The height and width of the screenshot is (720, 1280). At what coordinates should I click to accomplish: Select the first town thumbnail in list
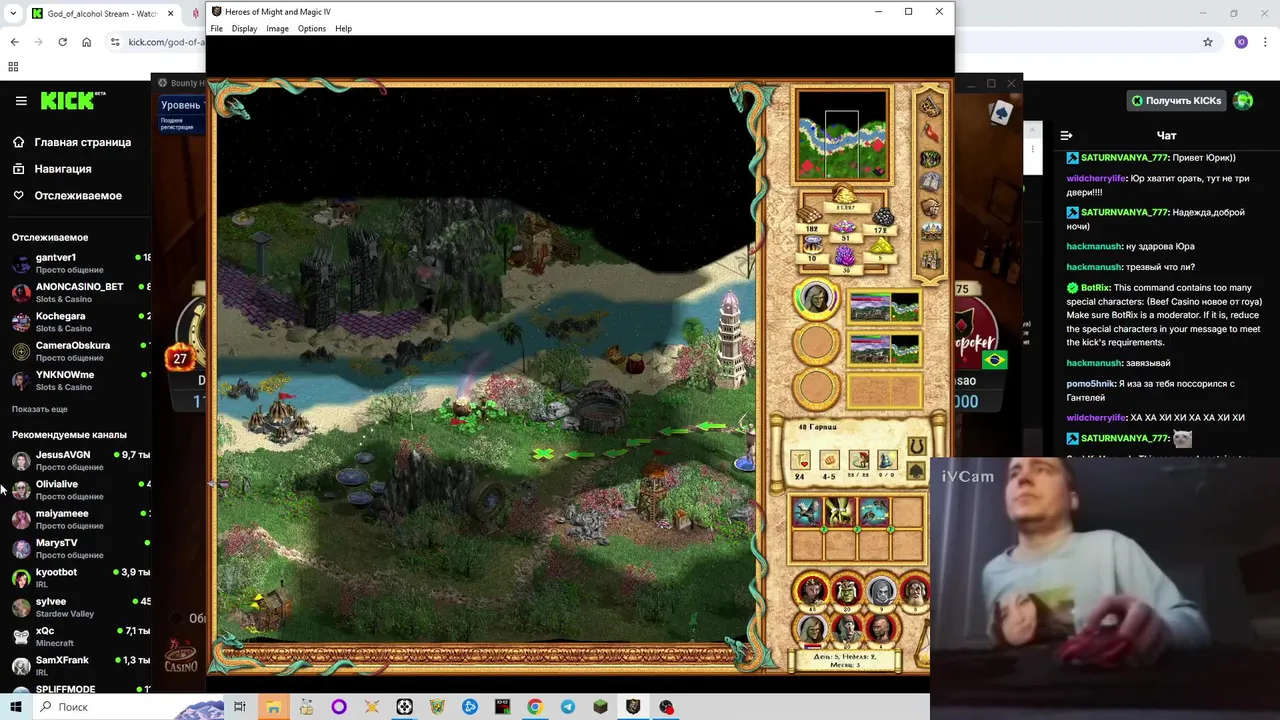click(884, 306)
